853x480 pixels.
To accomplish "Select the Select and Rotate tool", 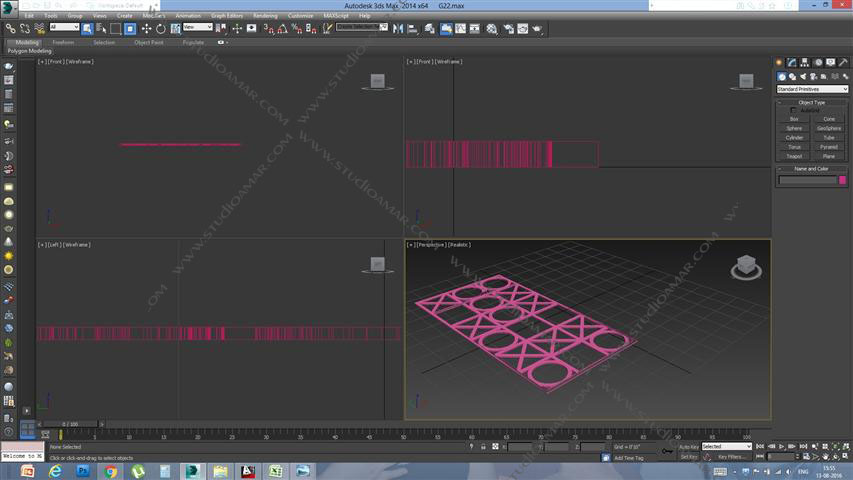I will [x=160, y=28].
